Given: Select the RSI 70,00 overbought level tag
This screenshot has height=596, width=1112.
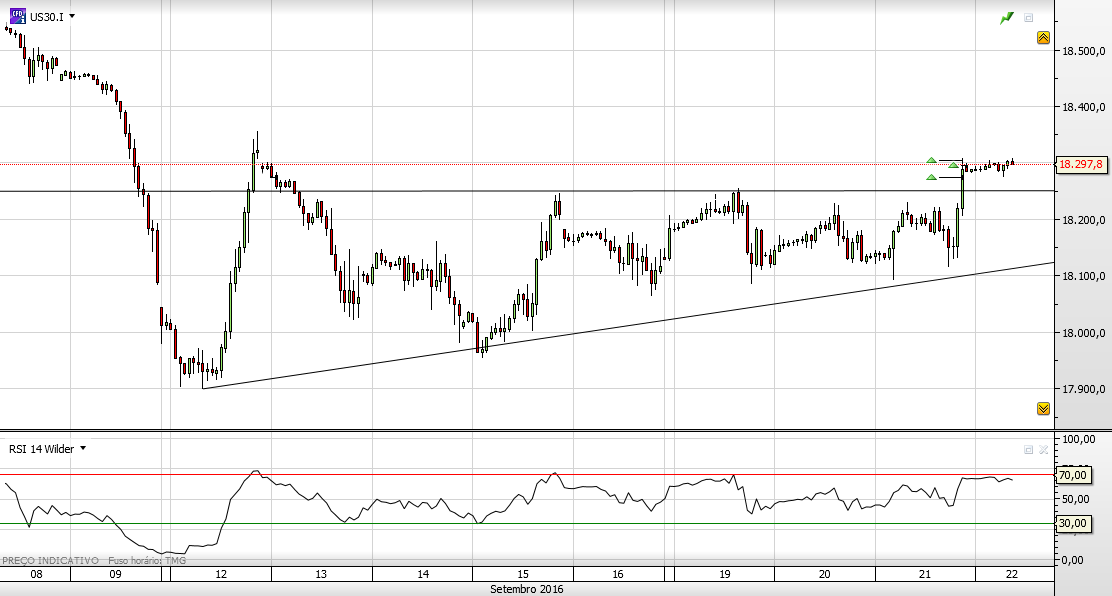Looking at the screenshot, I should tap(1073, 475).
